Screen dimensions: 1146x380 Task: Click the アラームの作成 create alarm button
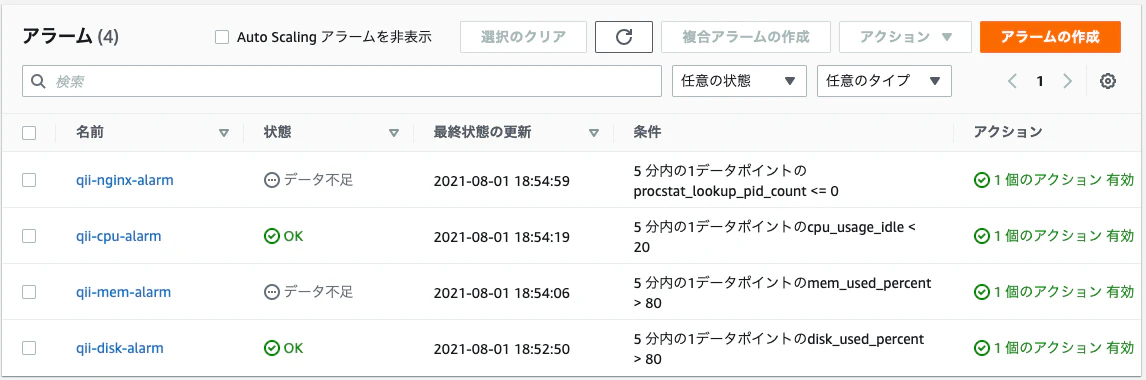pyautogui.click(x=1050, y=37)
